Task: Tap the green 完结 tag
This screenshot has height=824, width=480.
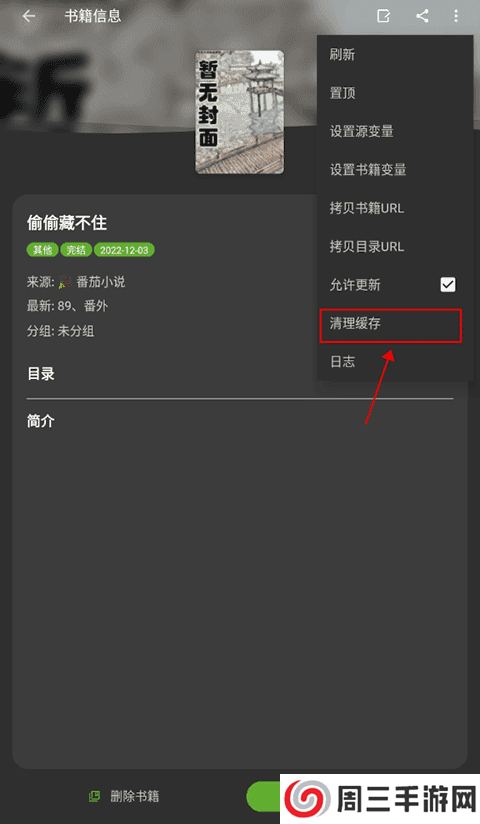Action: [76, 250]
